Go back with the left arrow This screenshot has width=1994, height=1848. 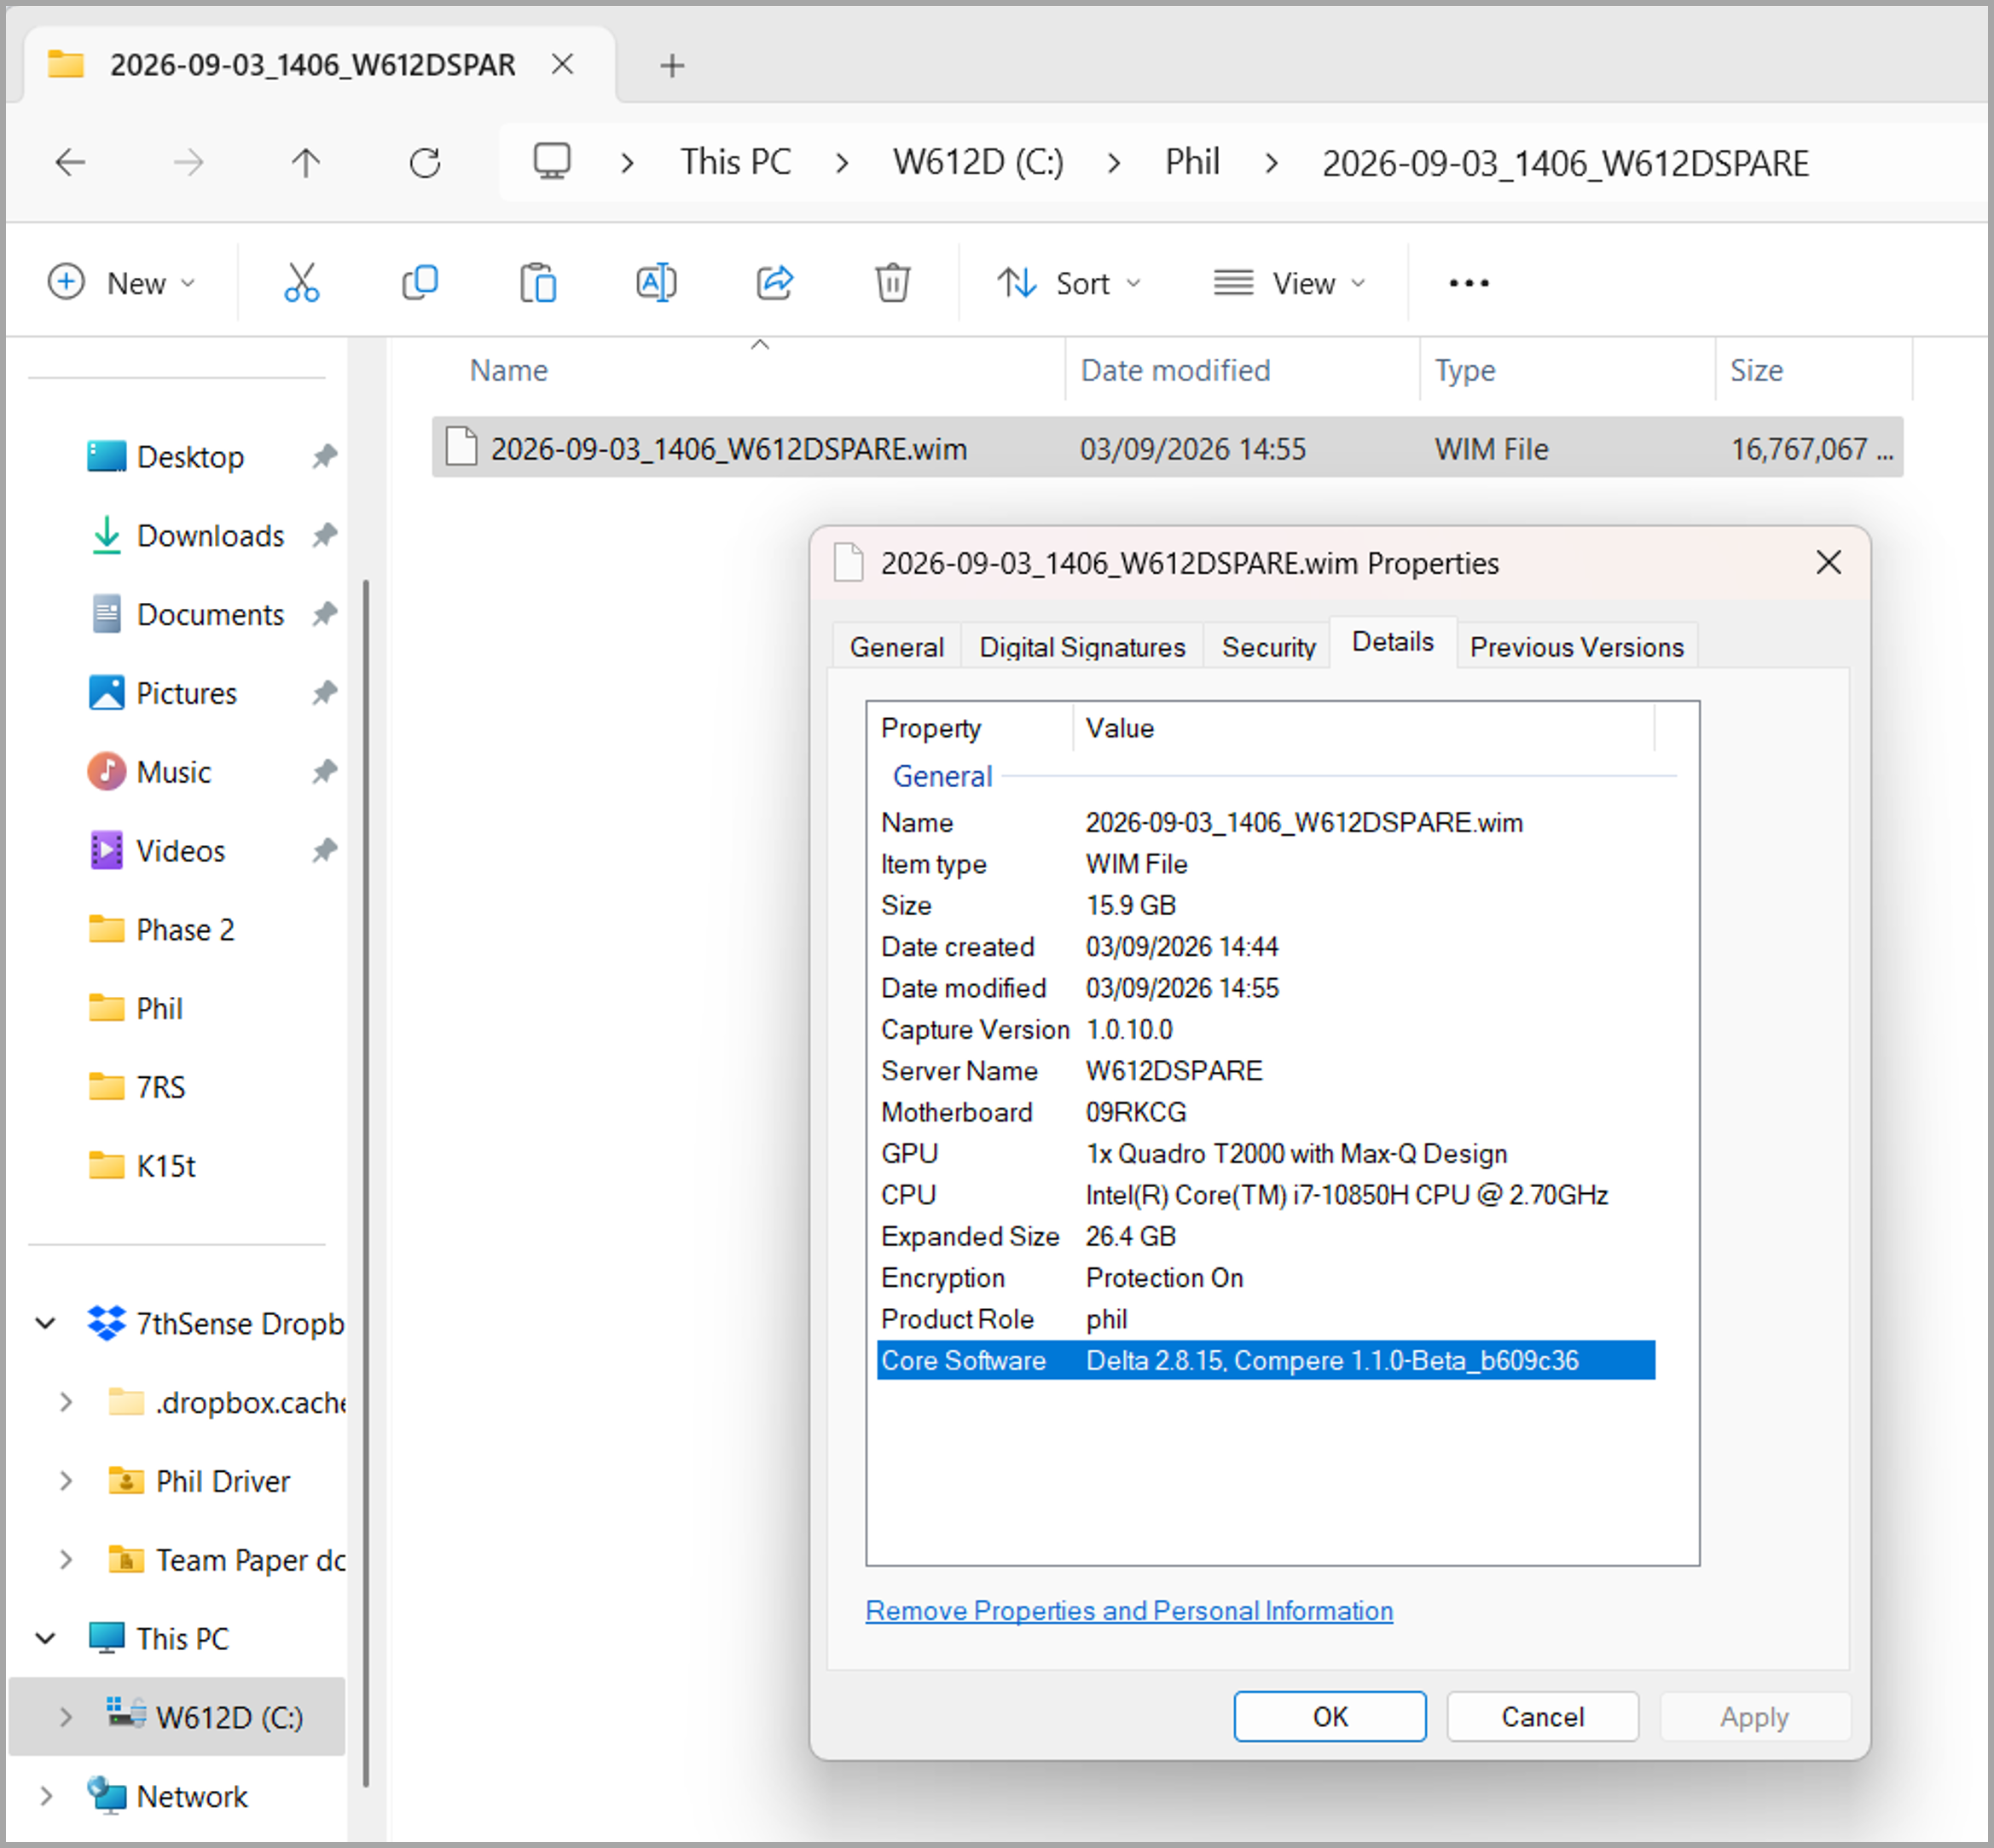click(70, 162)
